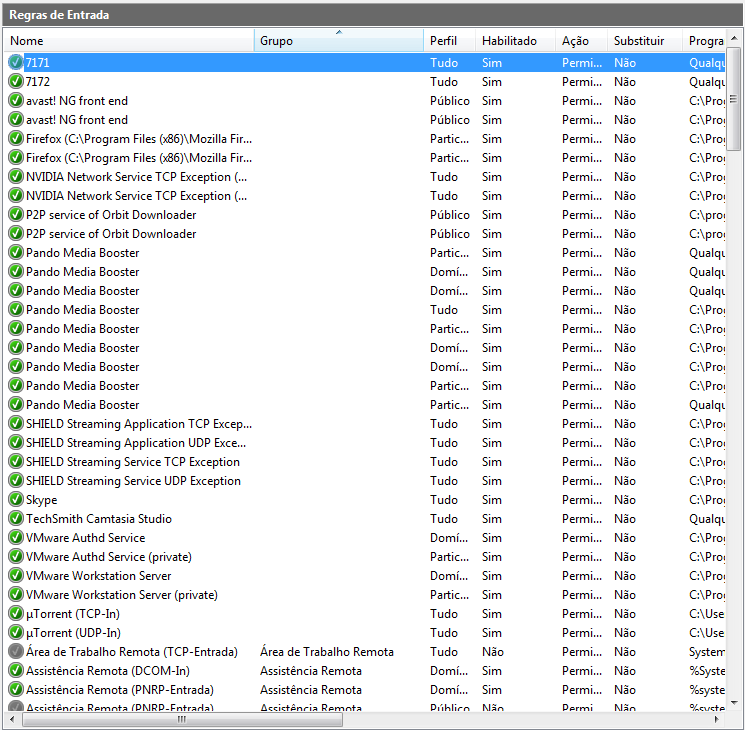Click the icon next to VMware Authd Service (private)
The image size is (745, 730).
[16, 557]
